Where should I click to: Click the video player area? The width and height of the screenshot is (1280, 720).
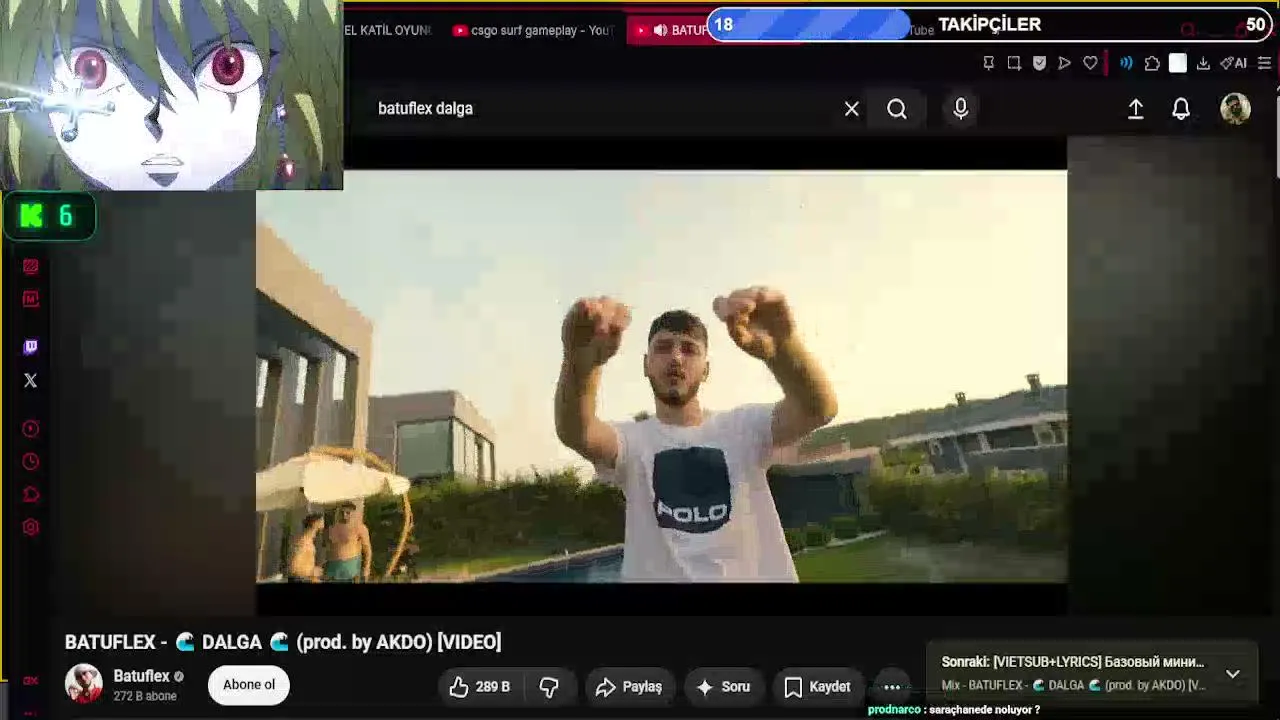[661, 376]
